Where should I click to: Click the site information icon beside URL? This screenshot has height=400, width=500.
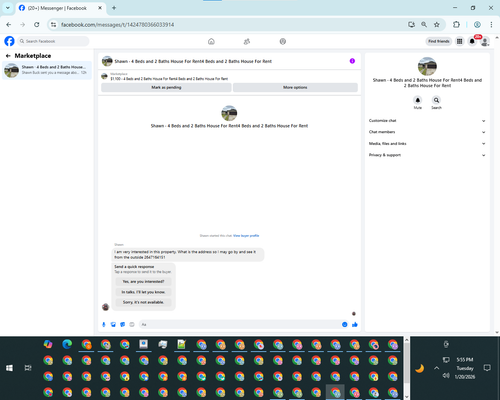(x=53, y=24)
